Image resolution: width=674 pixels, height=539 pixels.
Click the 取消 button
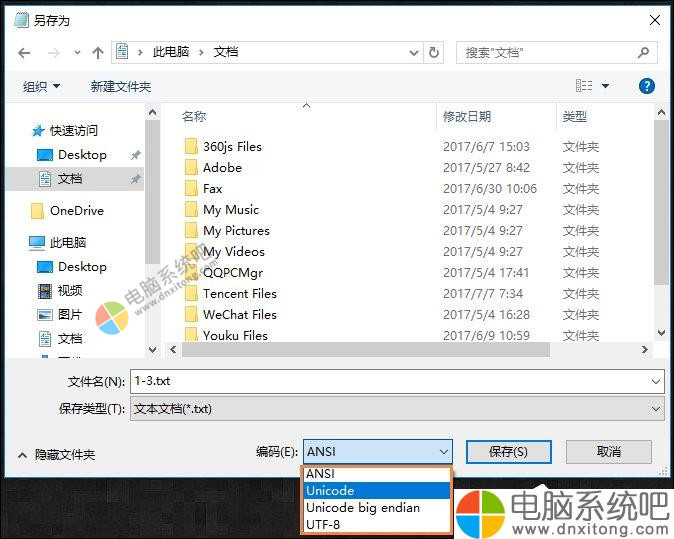tap(609, 452)
